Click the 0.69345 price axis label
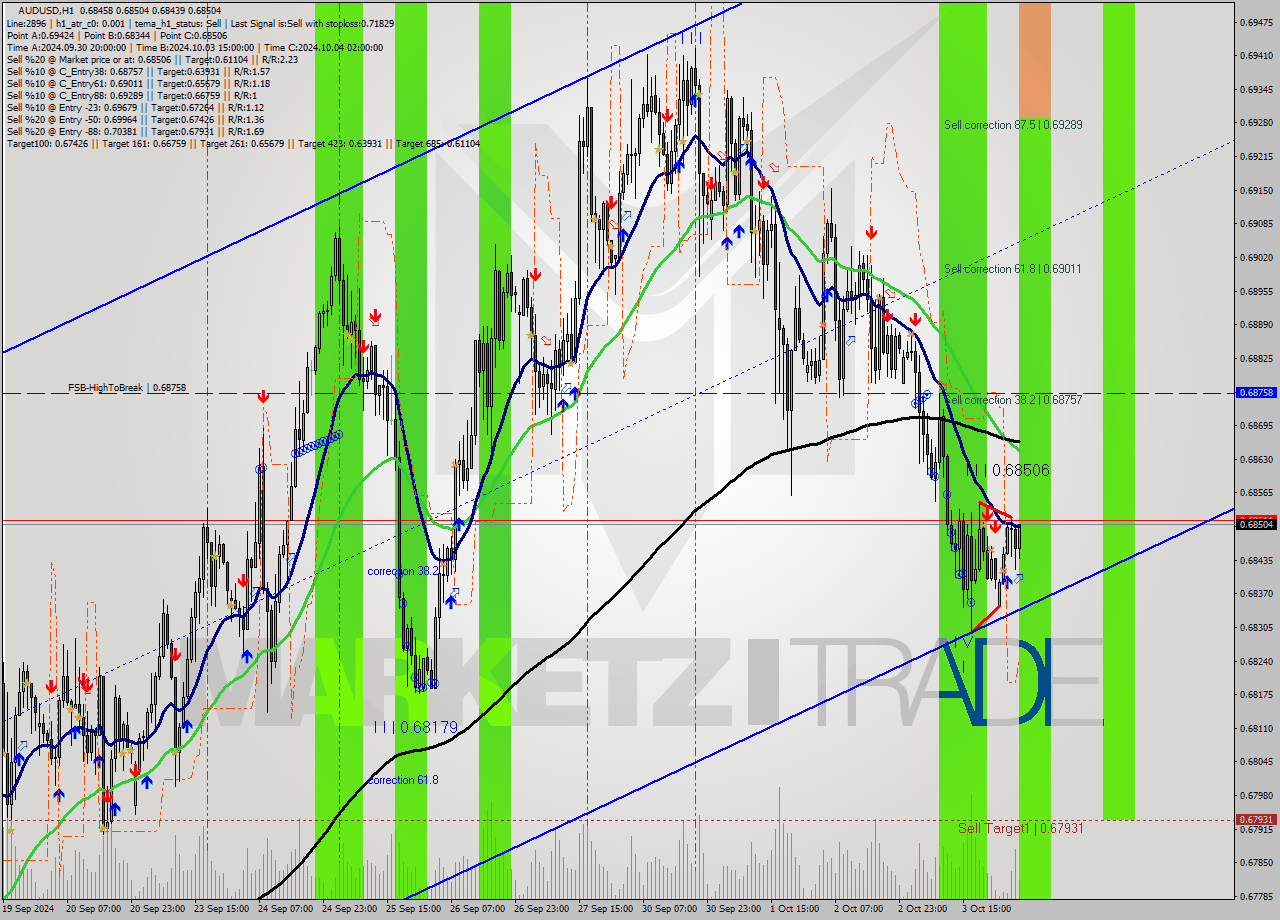The image size is (1280, 920). point(1256,89)
